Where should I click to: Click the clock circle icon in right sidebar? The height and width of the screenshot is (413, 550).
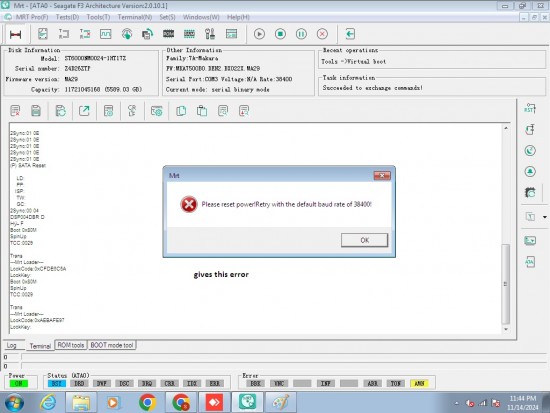click(x=530, y=151)
